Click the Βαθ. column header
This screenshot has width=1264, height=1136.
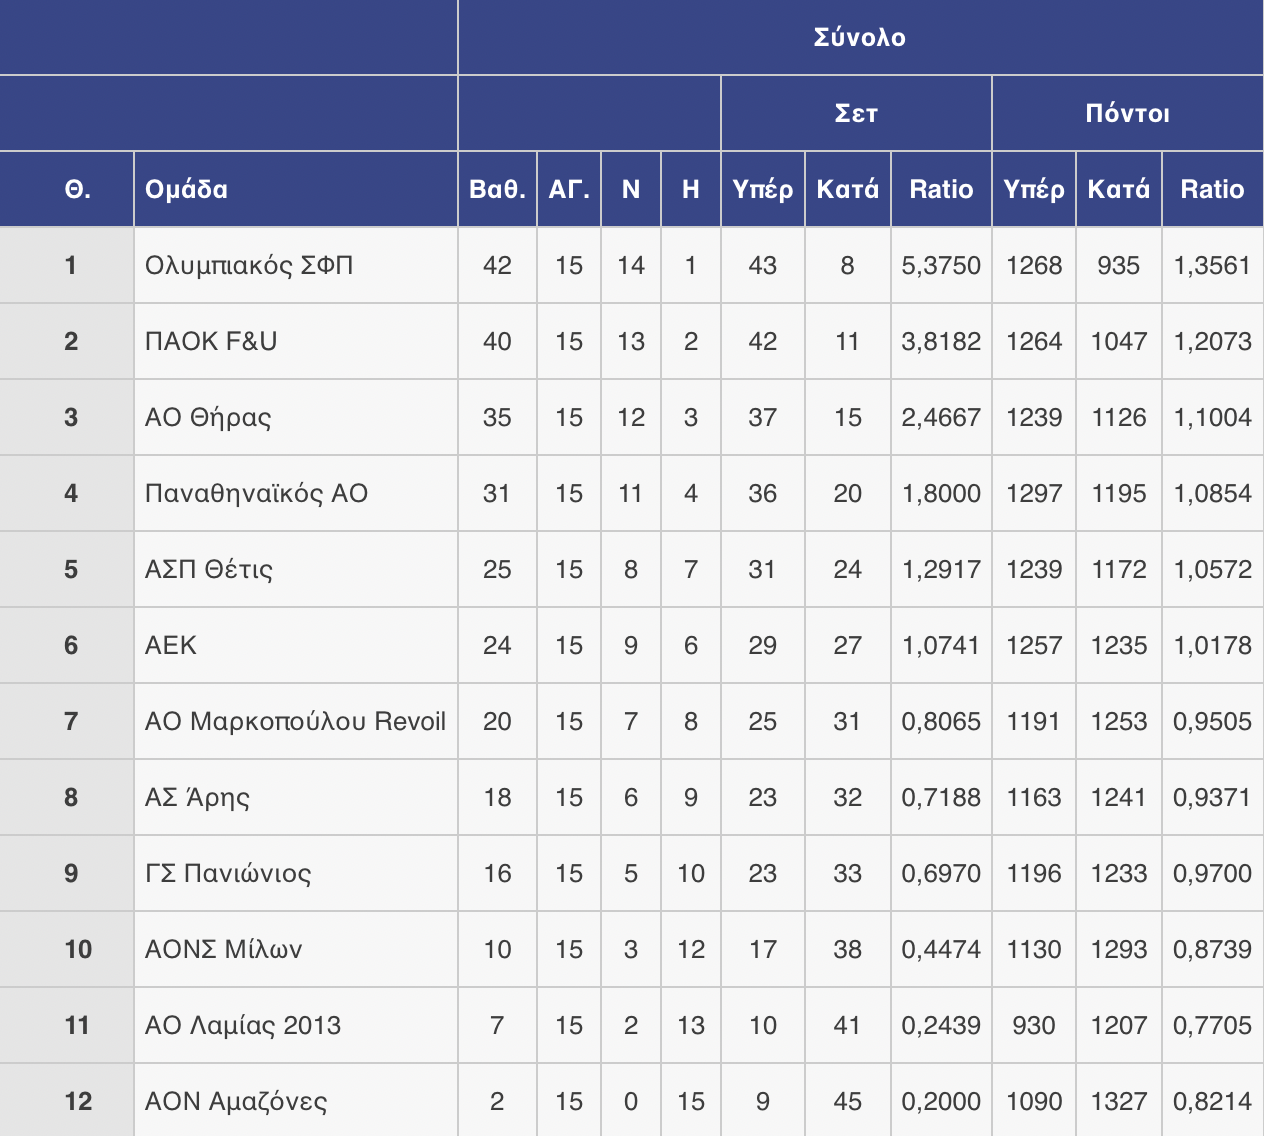click(497, 189)
